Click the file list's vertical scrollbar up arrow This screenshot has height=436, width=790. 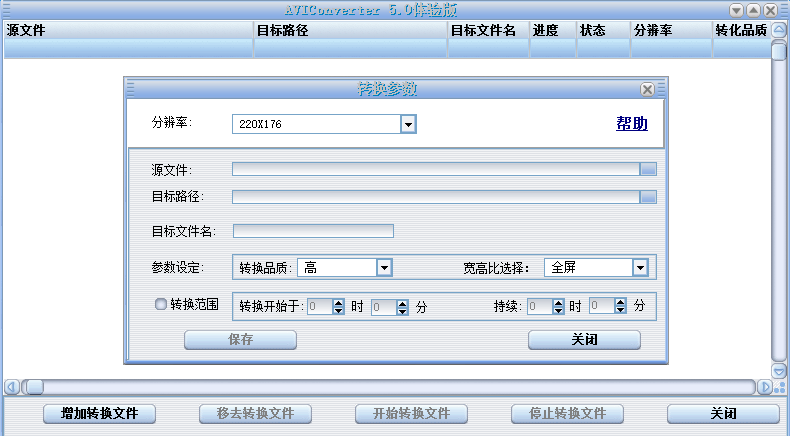point(779,29)
